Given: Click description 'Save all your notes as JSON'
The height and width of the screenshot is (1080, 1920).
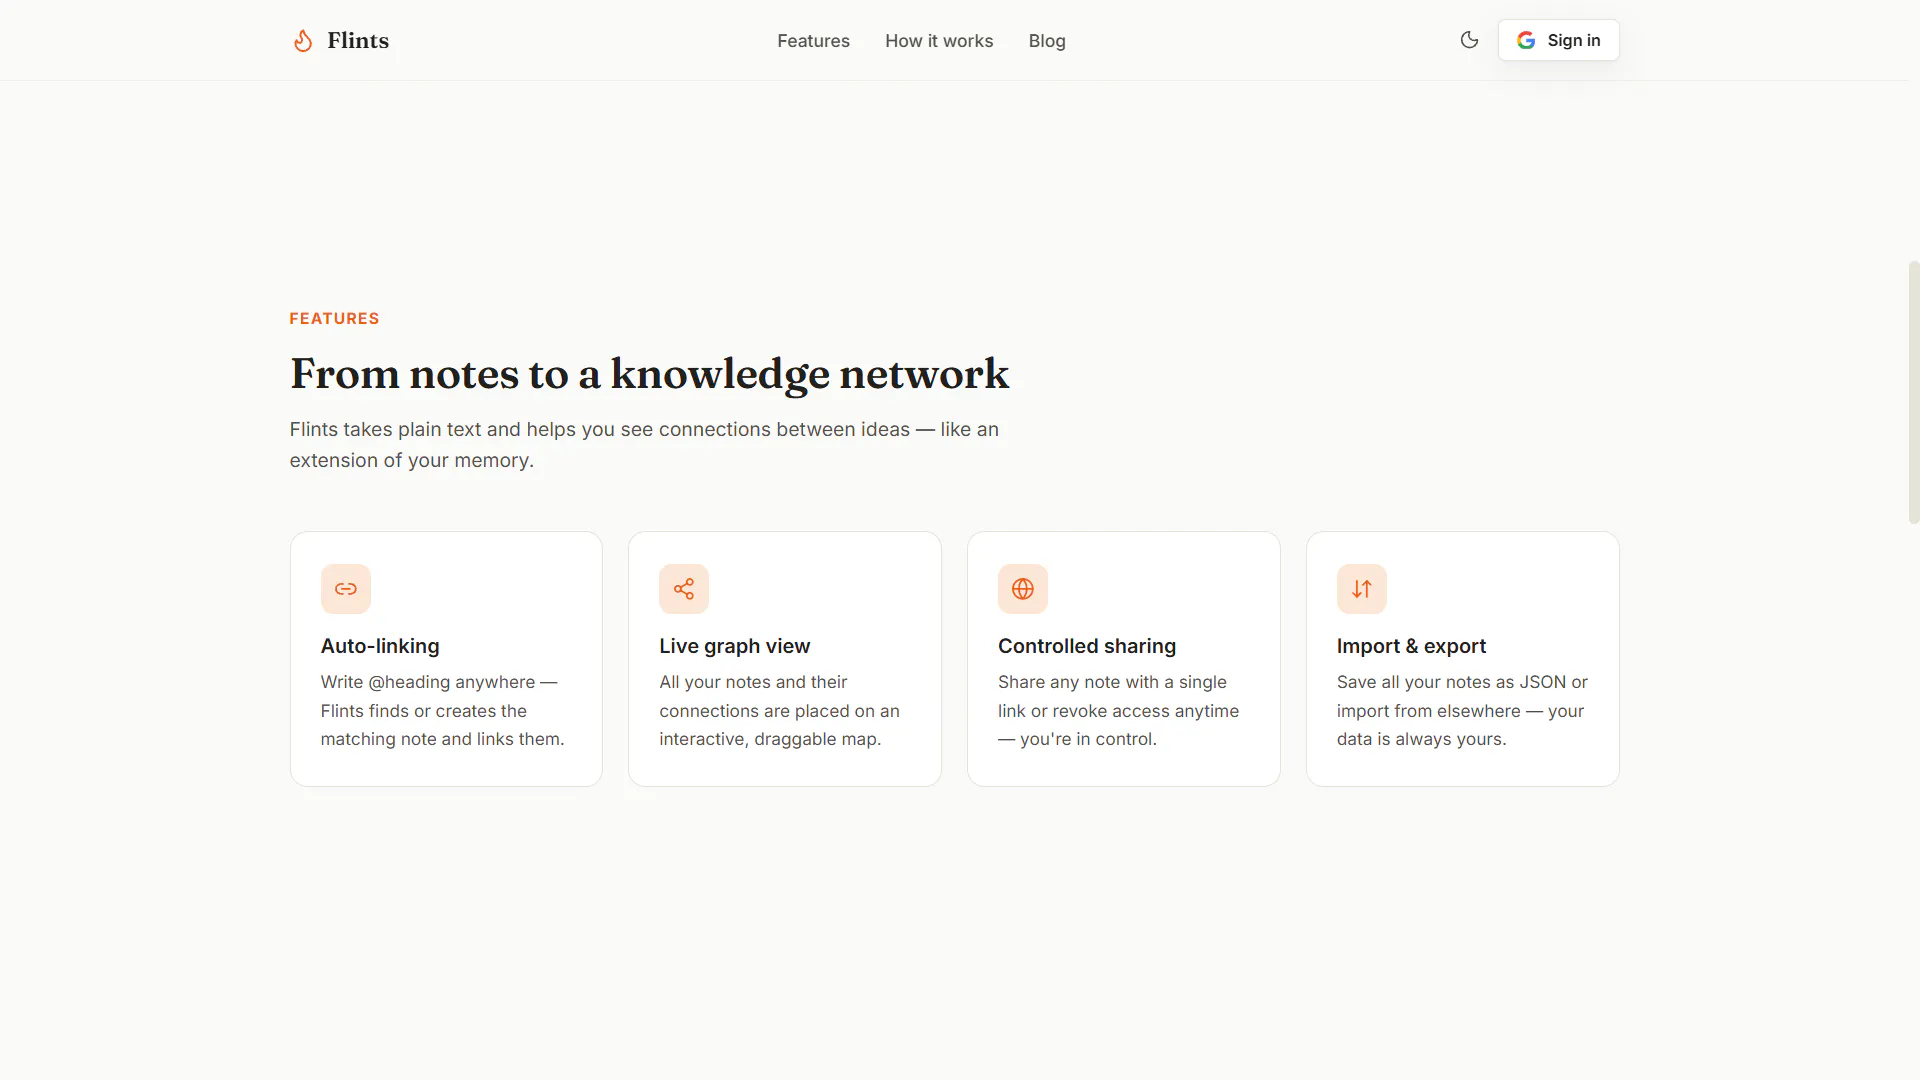Looking at the screenshot, I should click(1462, 710).
